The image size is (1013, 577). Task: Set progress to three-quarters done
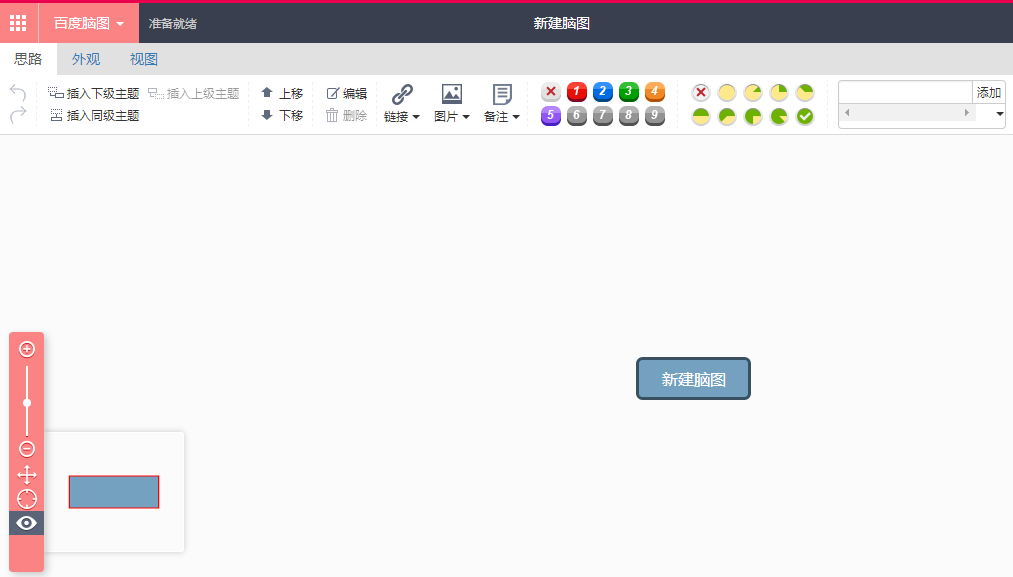753,116
